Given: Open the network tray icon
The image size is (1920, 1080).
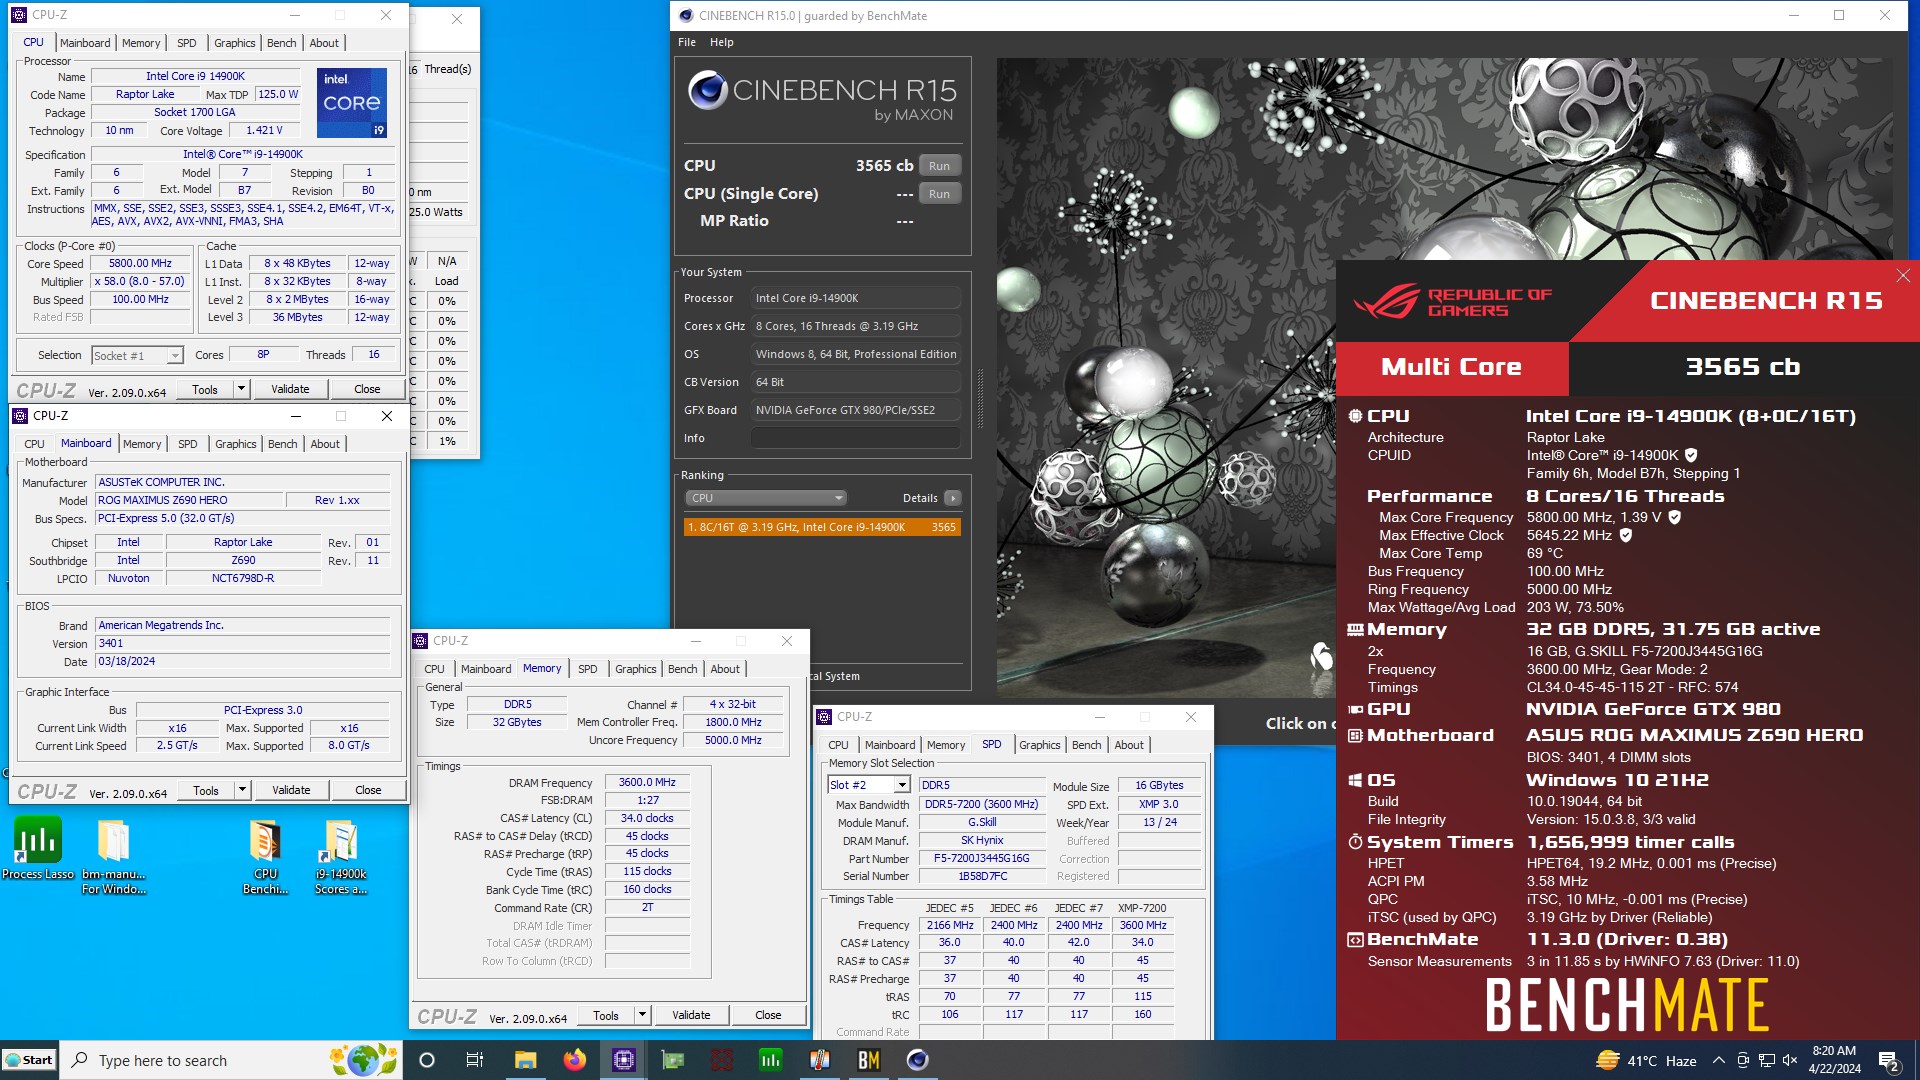Looking at the screenshot, I should [x=1767, y=1060].
